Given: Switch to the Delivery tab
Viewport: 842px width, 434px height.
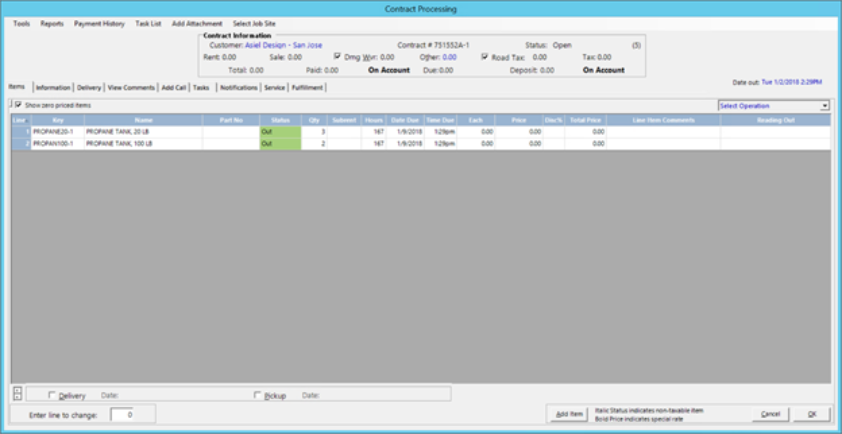Looking at the screenshot, I should [89, 88].
